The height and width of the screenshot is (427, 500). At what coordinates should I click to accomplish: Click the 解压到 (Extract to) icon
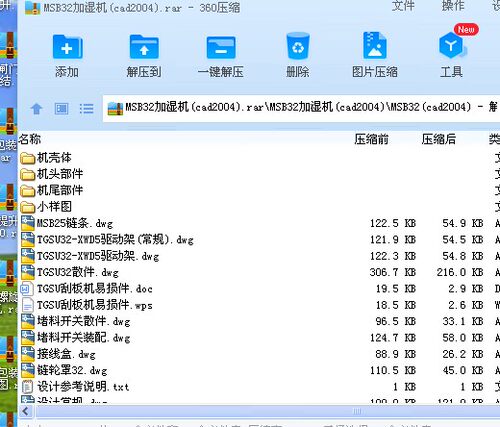(144, 47)
